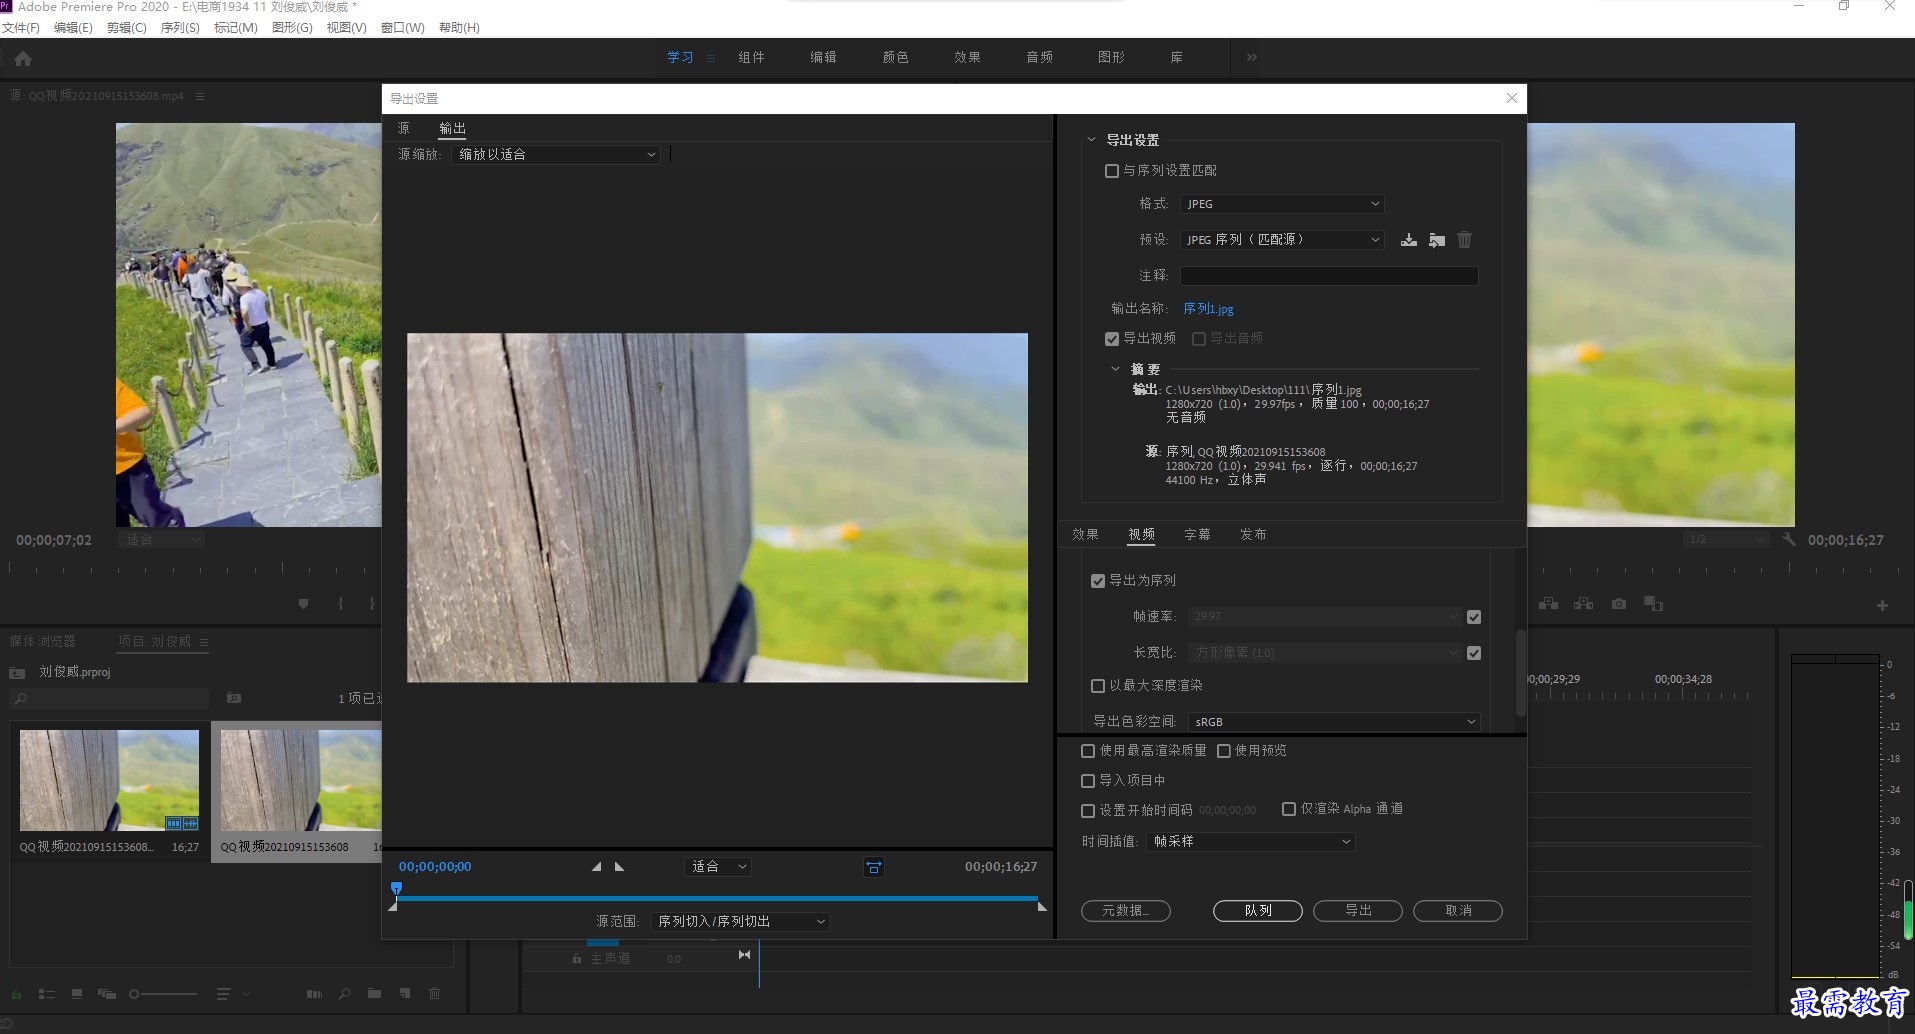Toggle the frame rate match source checkbox
This screenshot has width=1915, height=1034.
pyautogui.click(x=1473, y=617)
